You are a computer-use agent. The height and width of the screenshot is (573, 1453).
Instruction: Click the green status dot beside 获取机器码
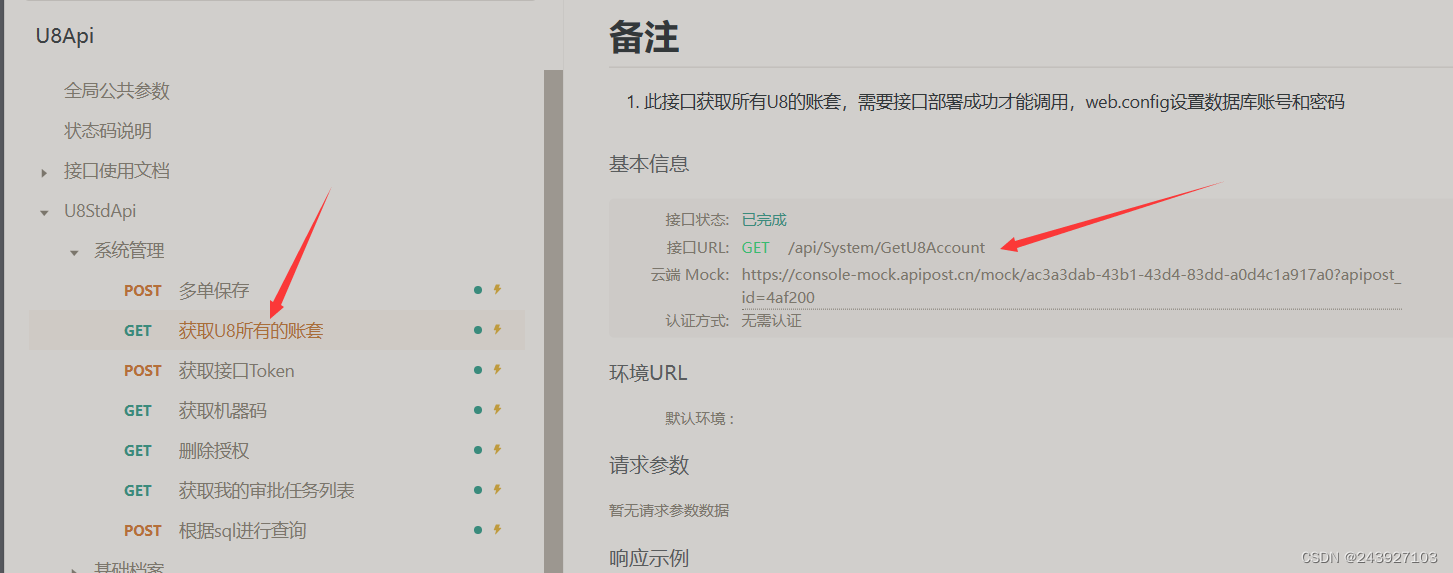tap(478, 410)
